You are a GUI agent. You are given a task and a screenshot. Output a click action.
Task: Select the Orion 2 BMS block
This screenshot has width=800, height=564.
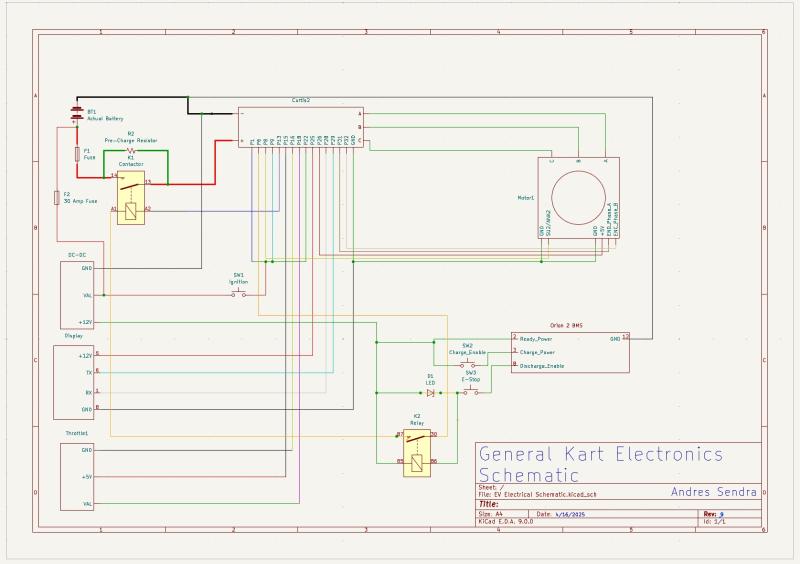(x=570, y=350)
